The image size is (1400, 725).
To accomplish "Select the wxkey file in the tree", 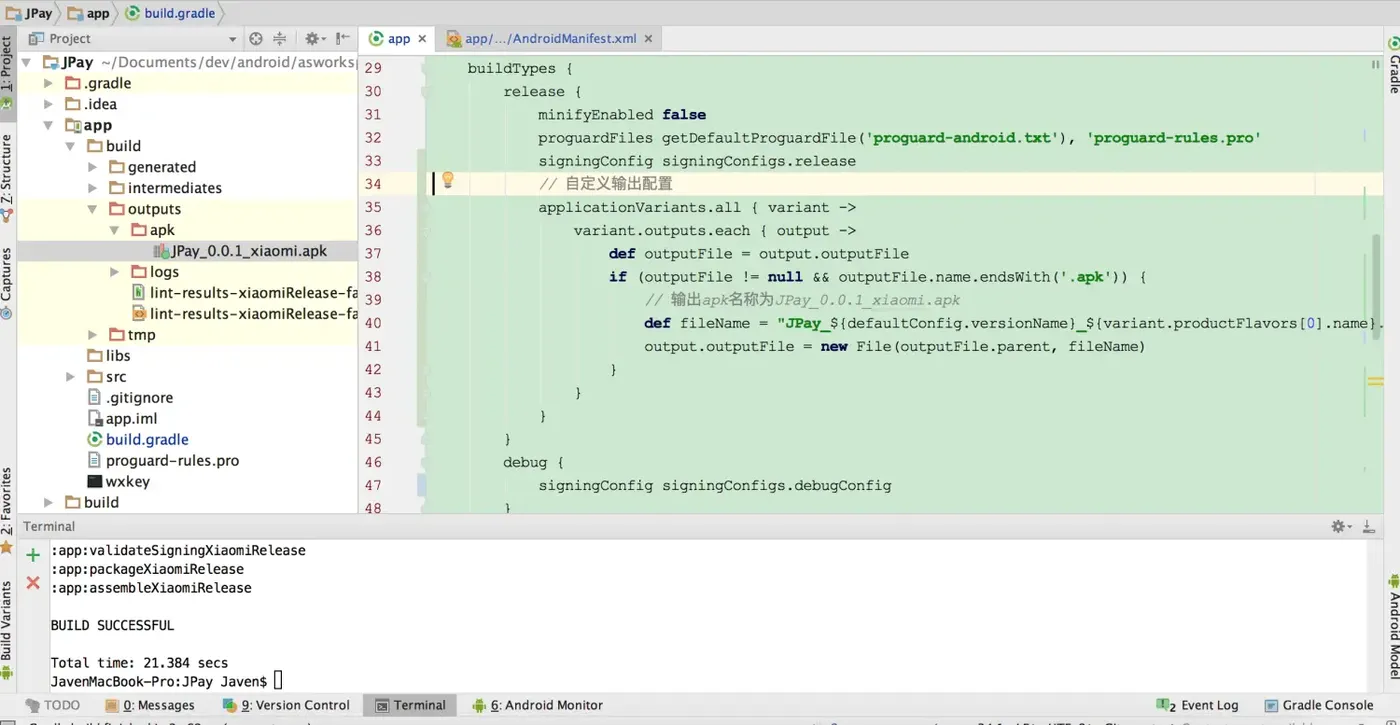I will tap(118, 481).
